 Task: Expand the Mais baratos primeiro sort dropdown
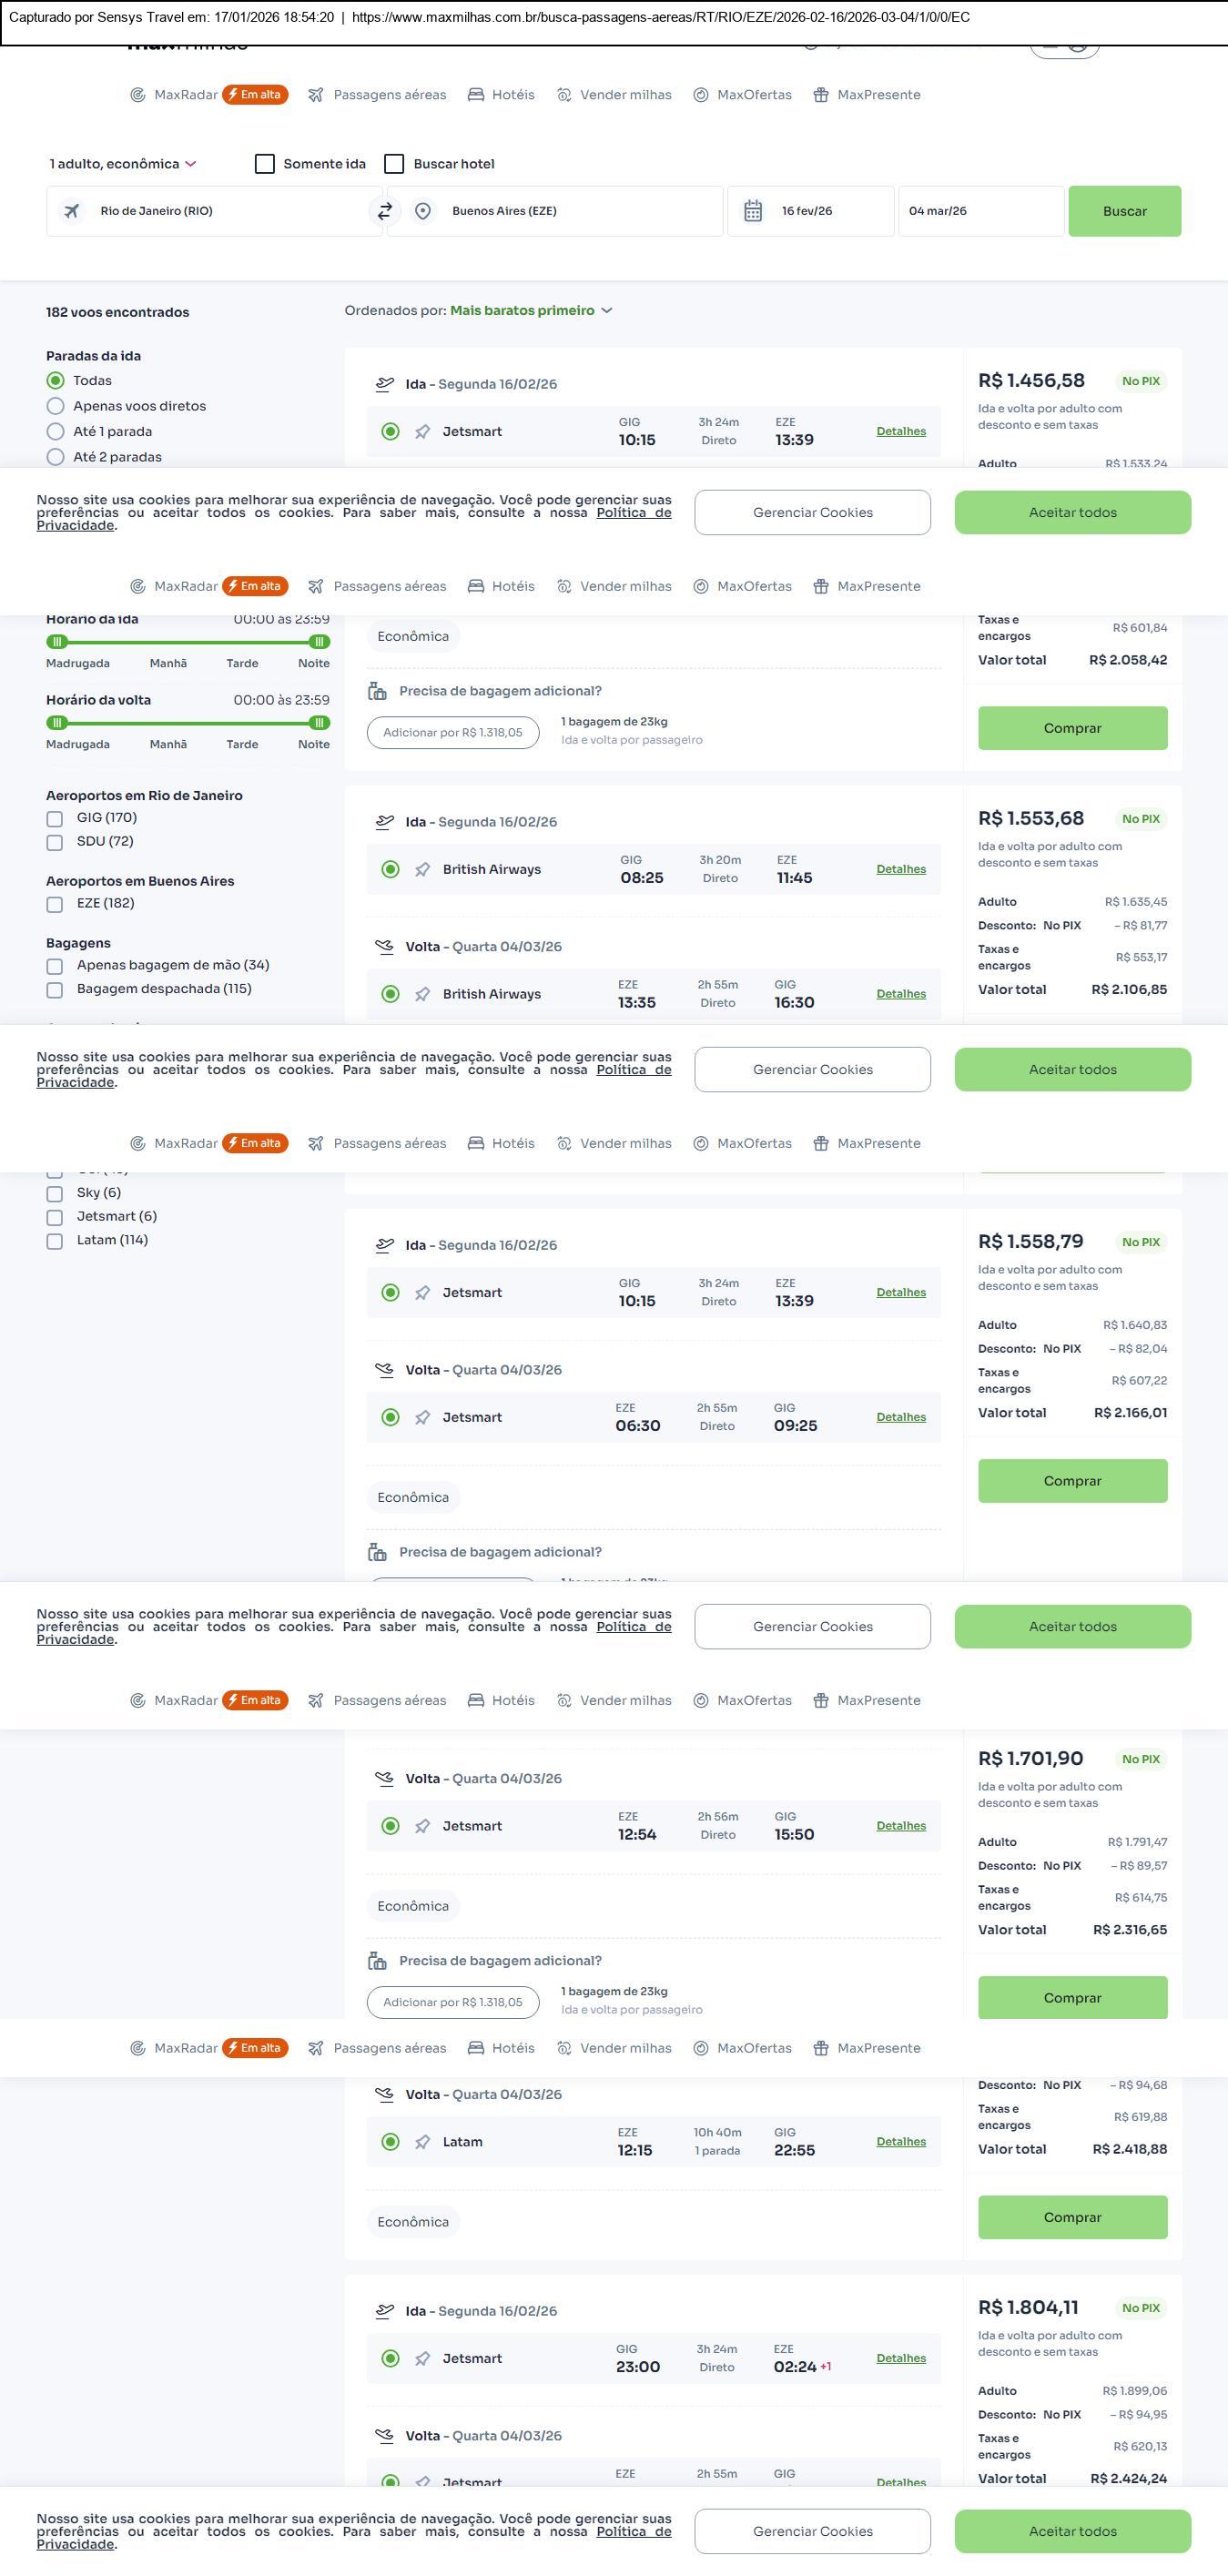click(x=530, y=311)
